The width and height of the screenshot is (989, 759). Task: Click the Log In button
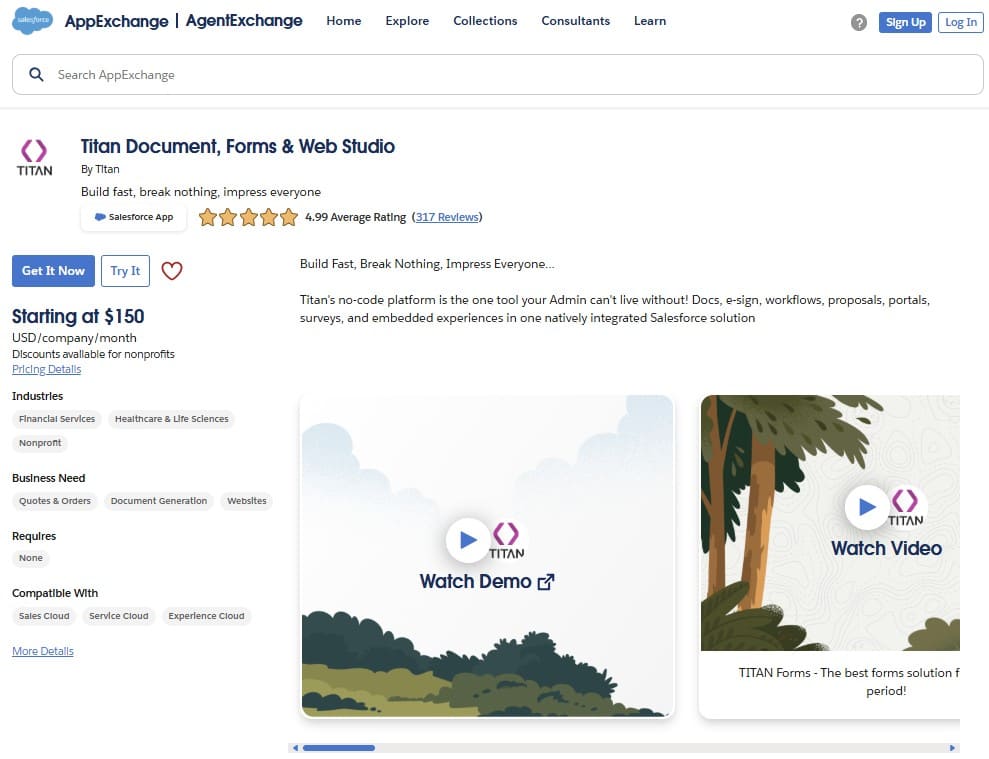pos(961,22)
